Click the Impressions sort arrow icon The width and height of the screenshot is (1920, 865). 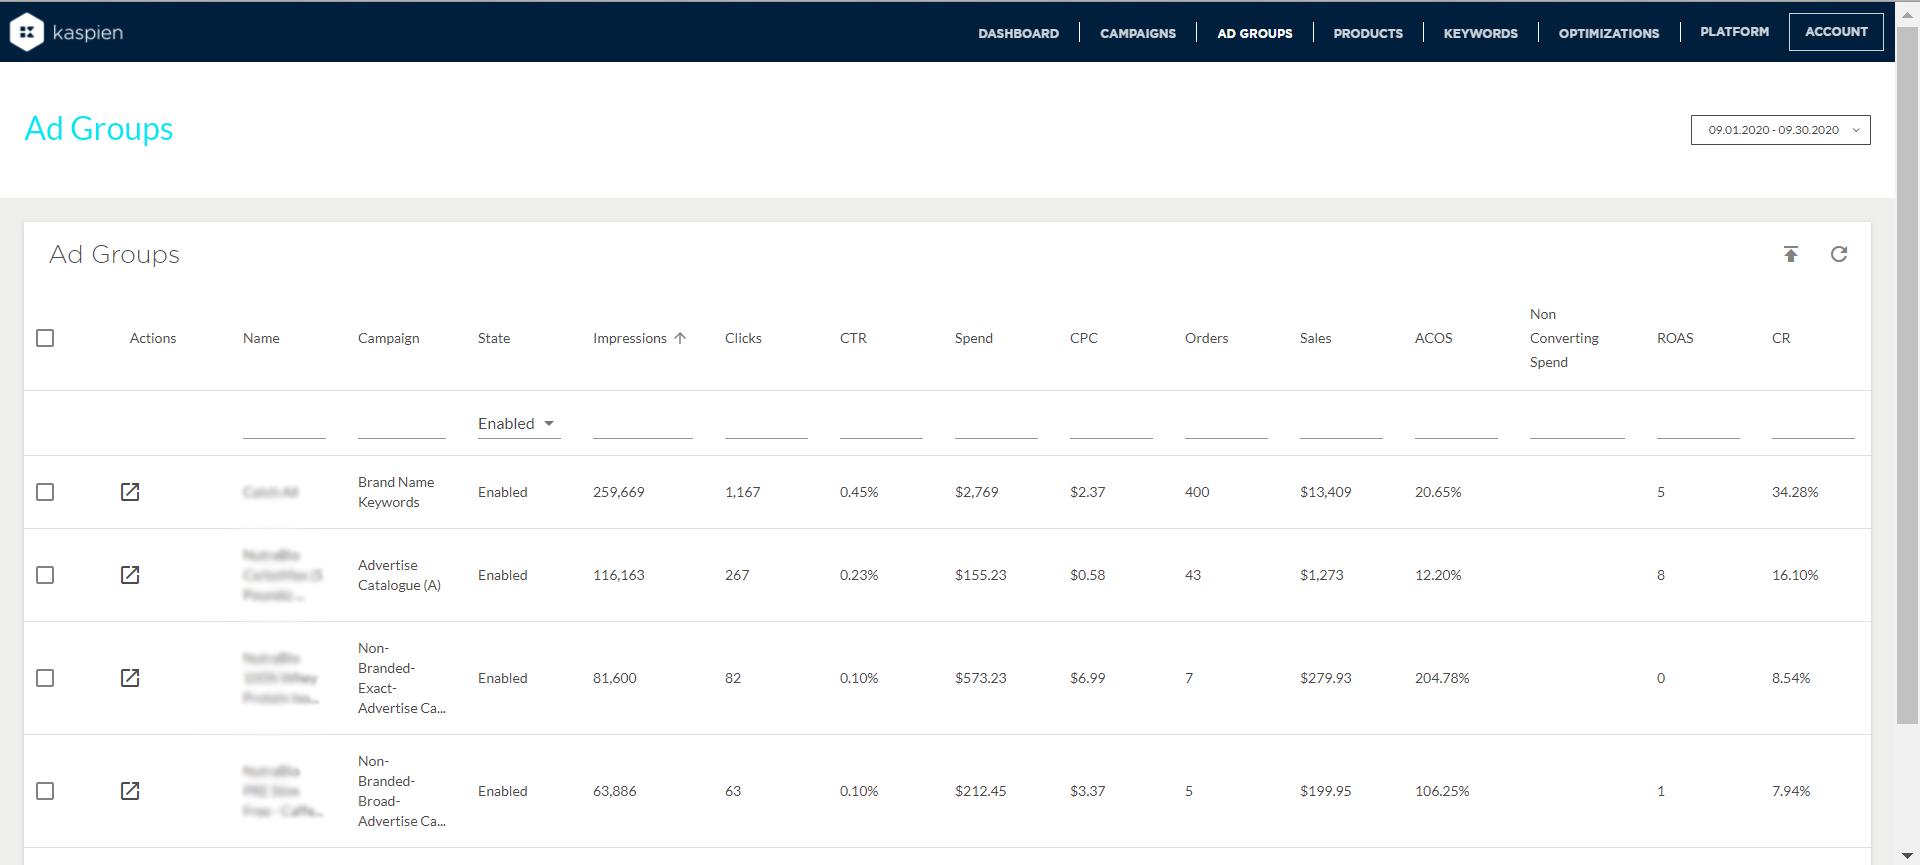pyautogui.click(x=680, y=338)
